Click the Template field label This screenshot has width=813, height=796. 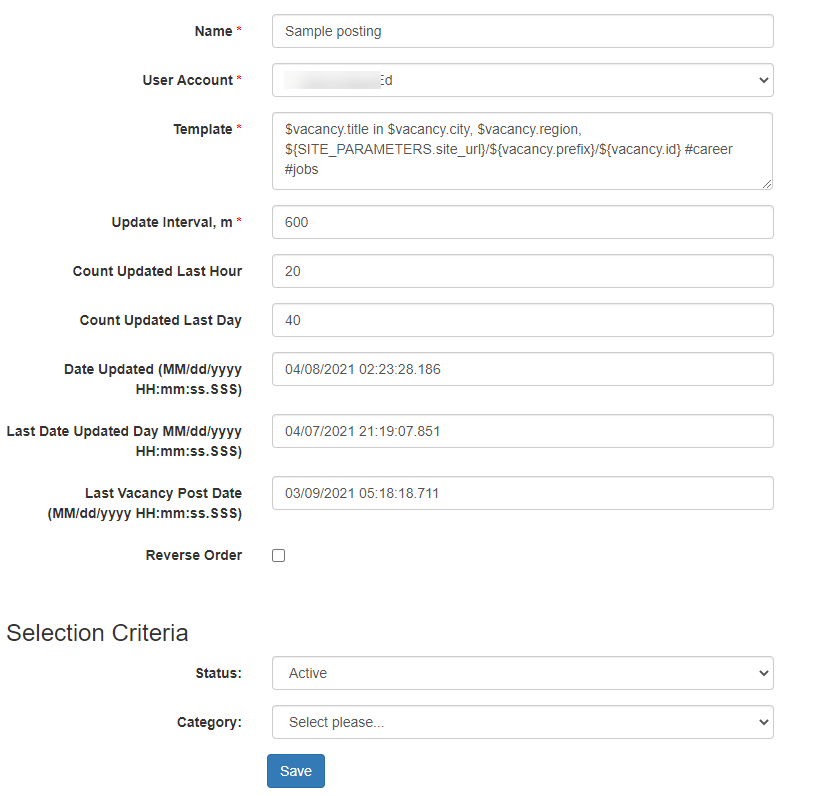coord(203,129)
